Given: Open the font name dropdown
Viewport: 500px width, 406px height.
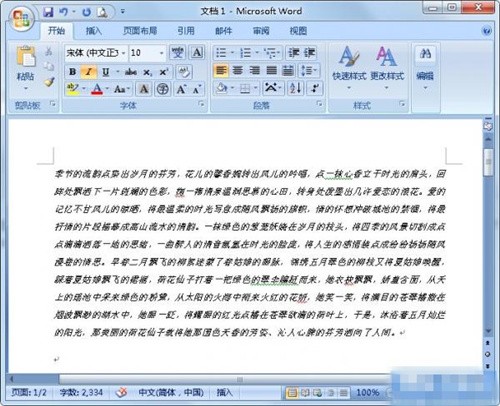Looking at the screenshot, I should (x=123, y=53).
